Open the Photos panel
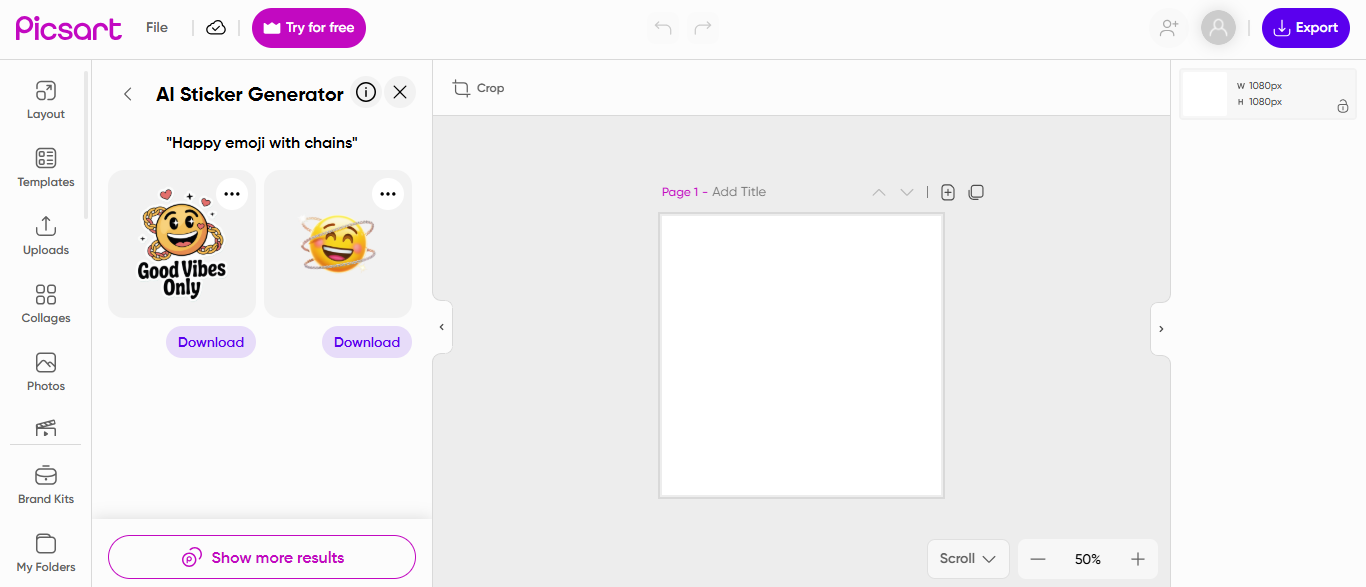 46,372
